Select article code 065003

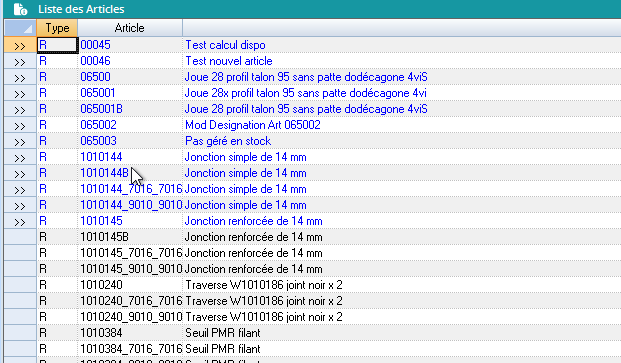[98, 141]
